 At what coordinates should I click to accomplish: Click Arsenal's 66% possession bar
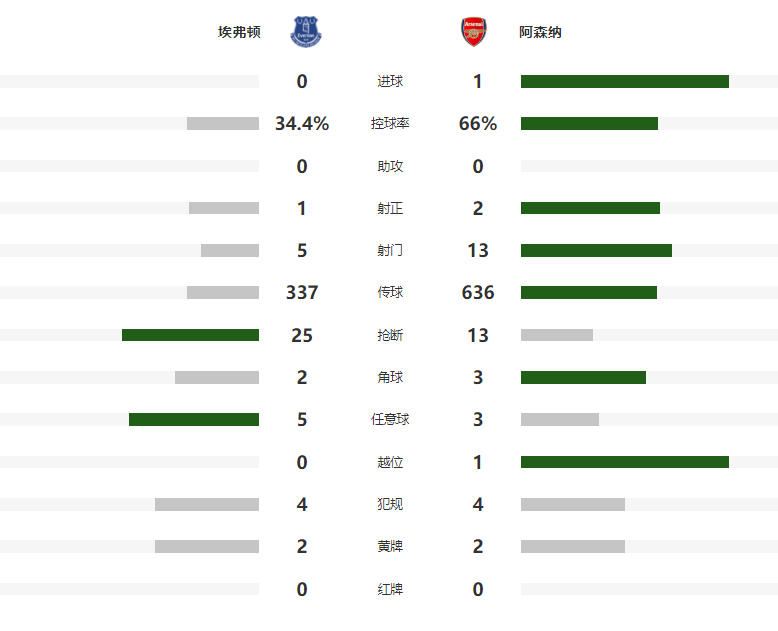pos(589,124)
